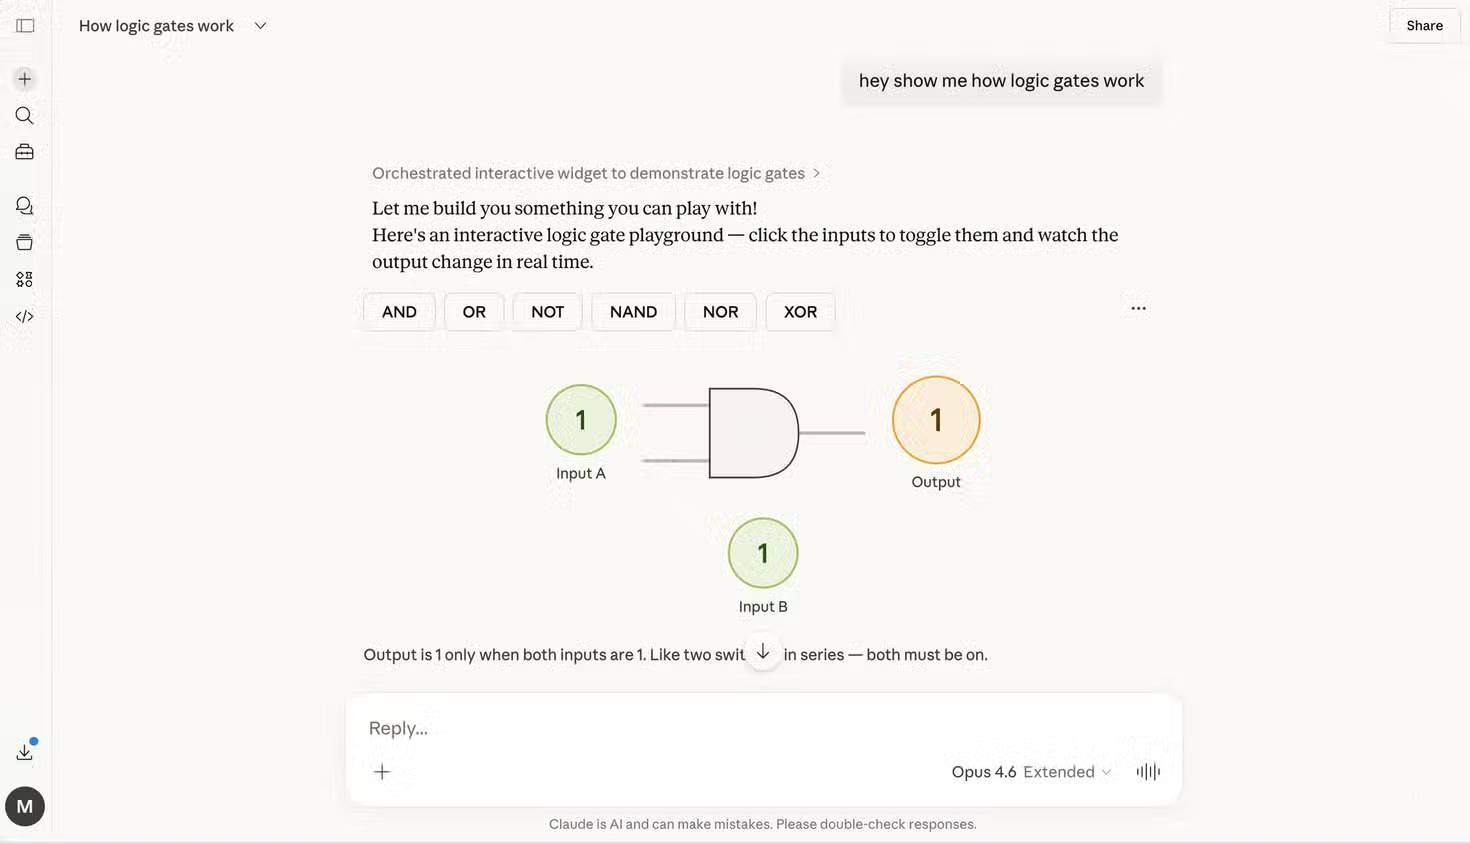
Task: Expand the orchestrated widget details
Action: click(817, 172)
